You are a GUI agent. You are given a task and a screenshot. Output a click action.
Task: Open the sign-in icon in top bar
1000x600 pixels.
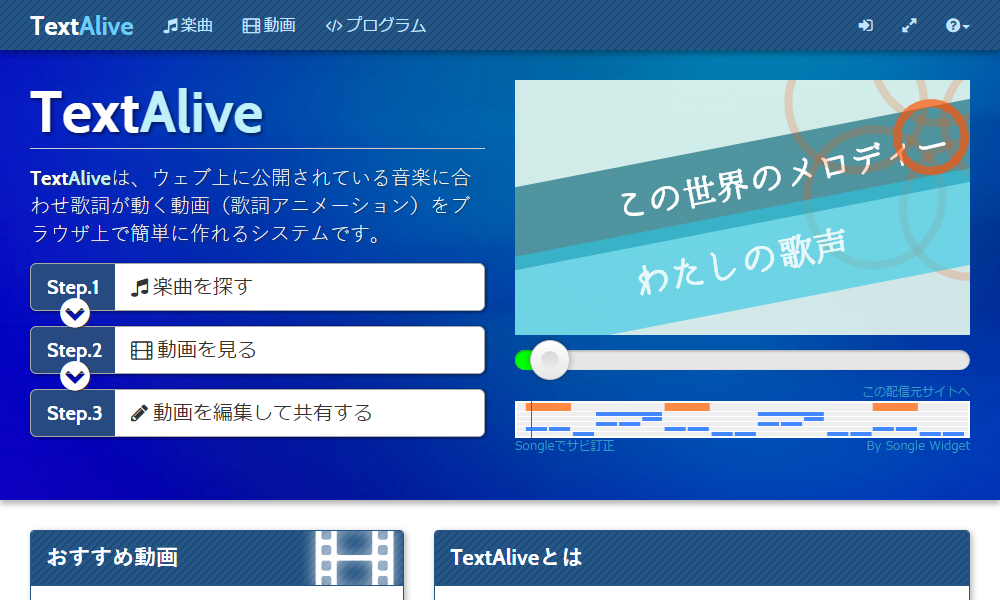point(865,25)
